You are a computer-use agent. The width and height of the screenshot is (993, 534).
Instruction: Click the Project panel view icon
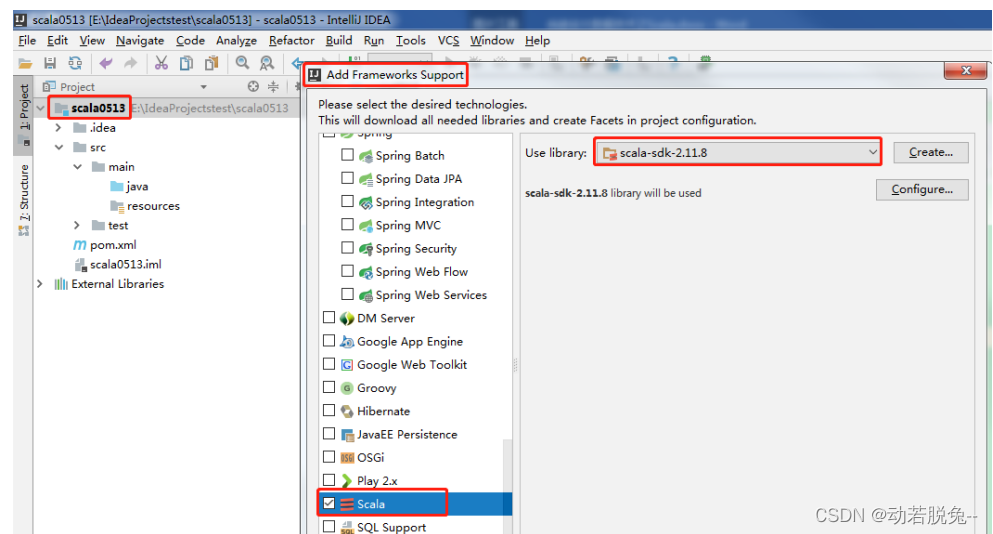click(x=49, y=86)
